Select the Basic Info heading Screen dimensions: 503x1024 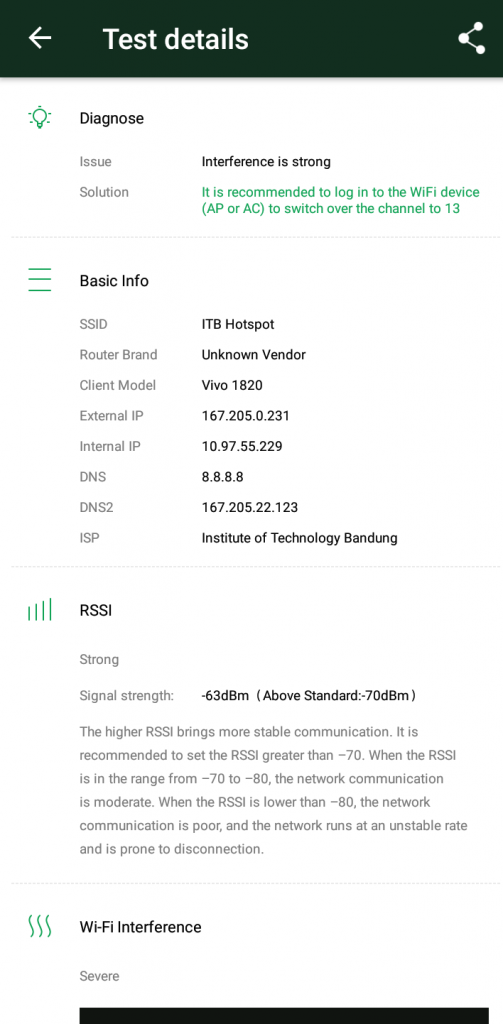114,281
